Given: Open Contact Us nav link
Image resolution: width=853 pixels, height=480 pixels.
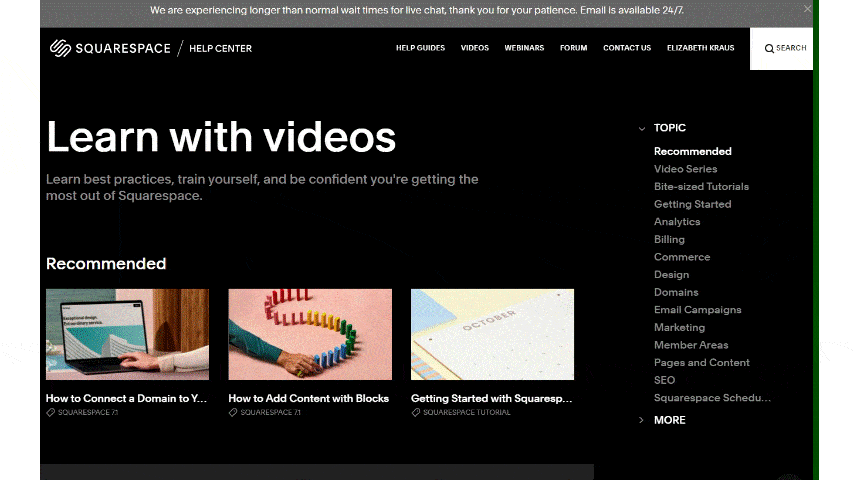Looking at the screenshot, I should tap(627, 48).
